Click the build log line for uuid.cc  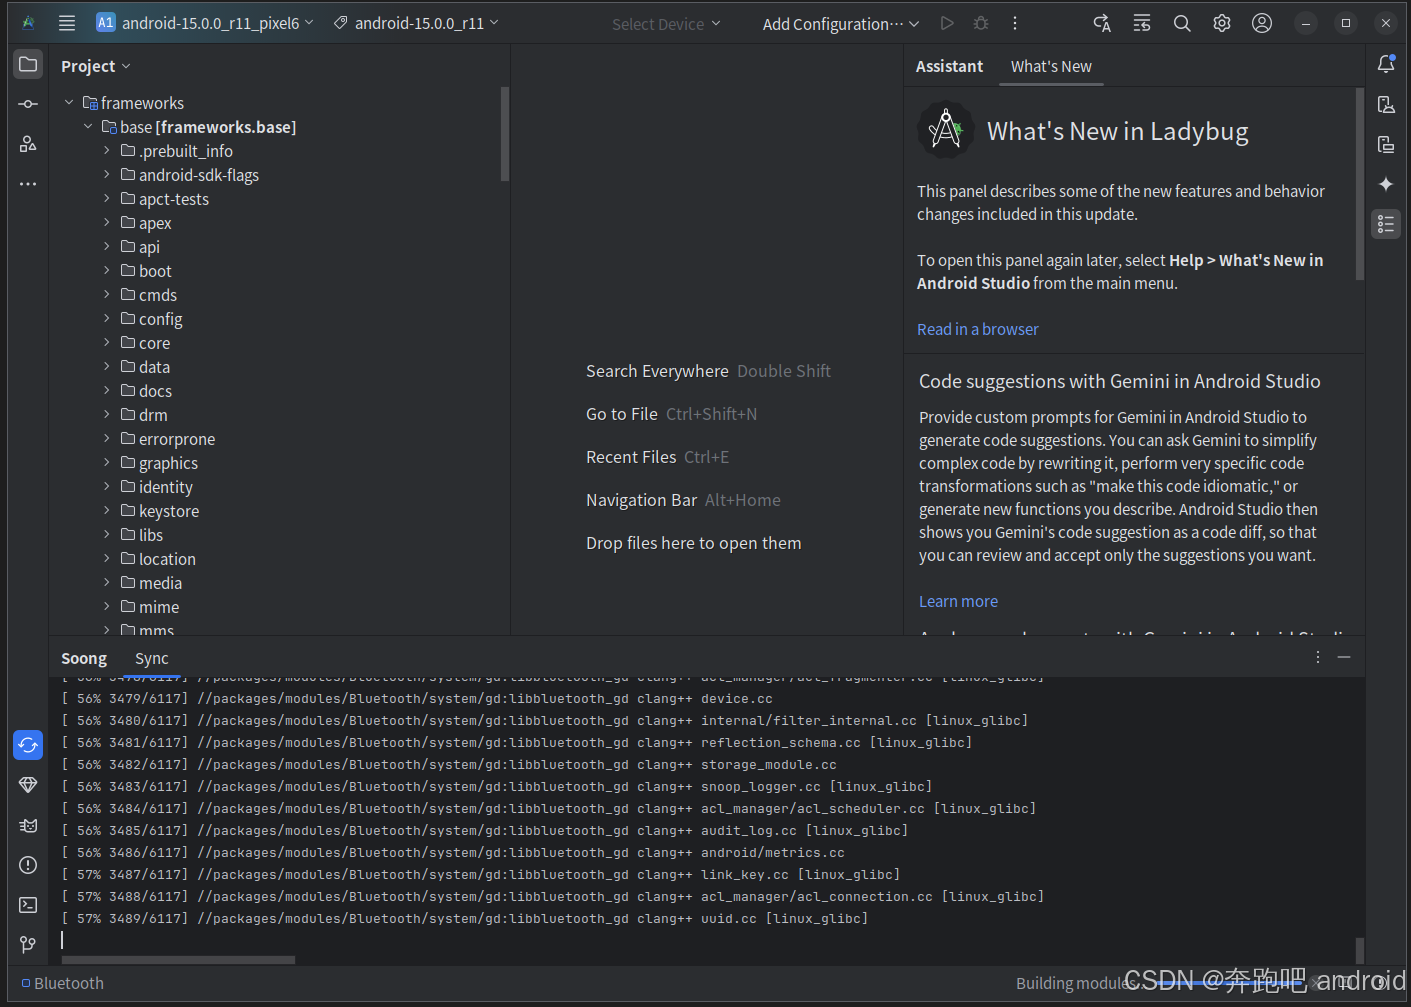pos(465,918)
